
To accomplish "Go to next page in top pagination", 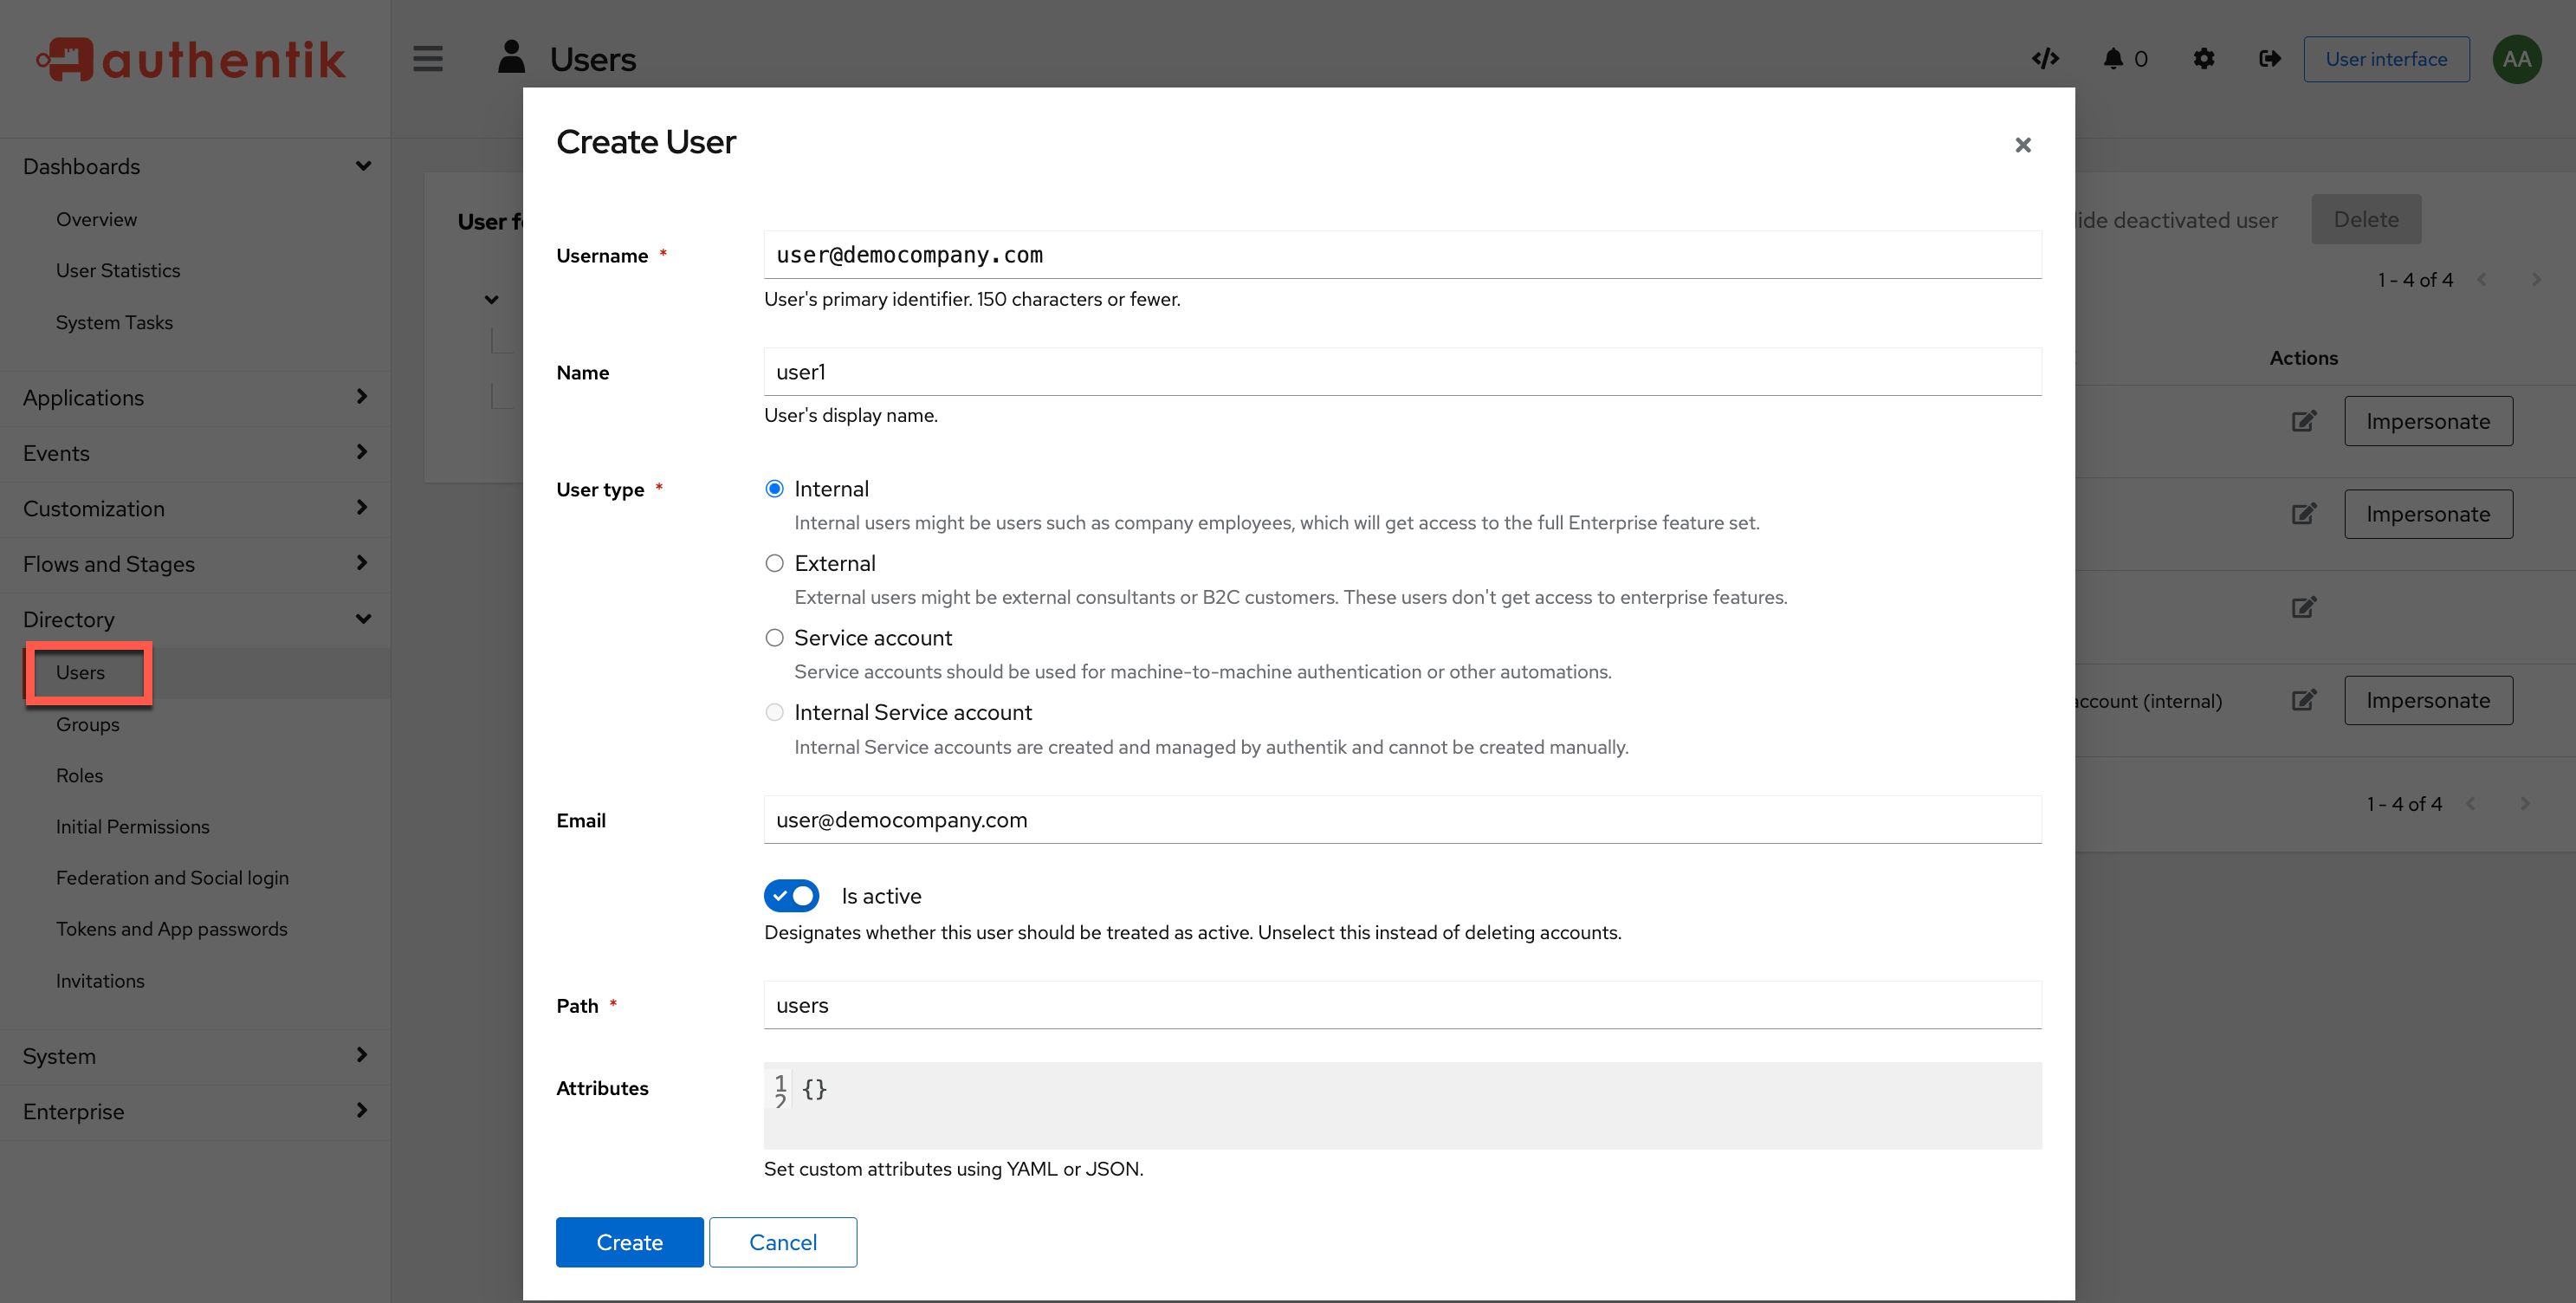I will 2536,280.
